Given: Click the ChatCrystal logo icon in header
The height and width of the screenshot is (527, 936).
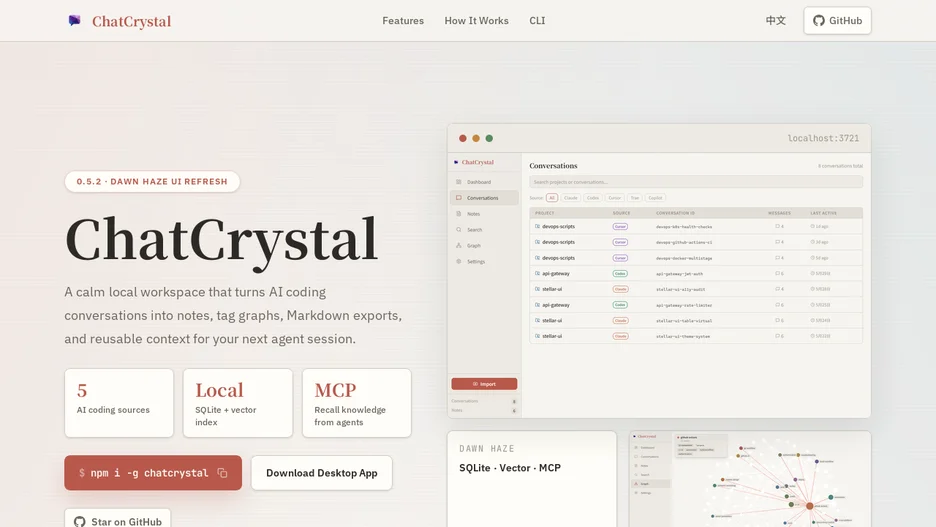Looking at the screenshot, I should pos(74,21).
